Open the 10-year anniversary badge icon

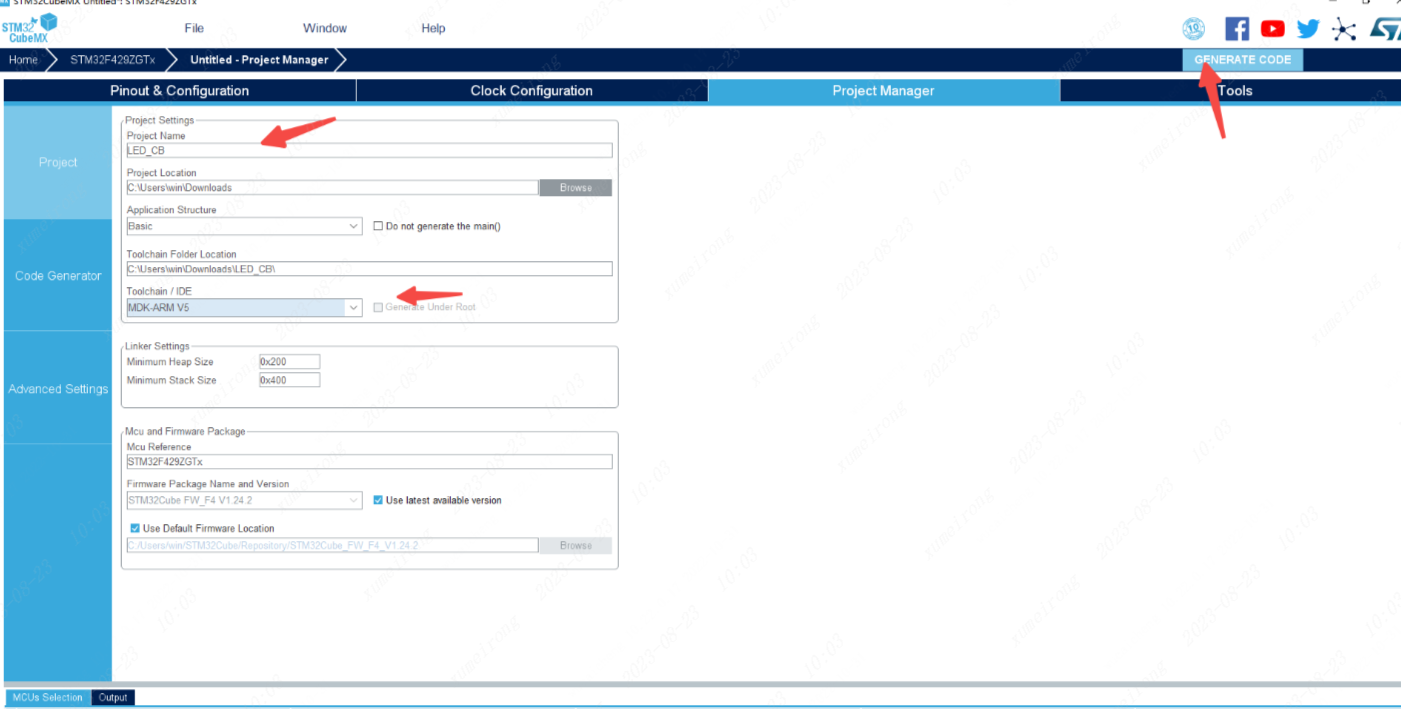(x=1193, y=28)
